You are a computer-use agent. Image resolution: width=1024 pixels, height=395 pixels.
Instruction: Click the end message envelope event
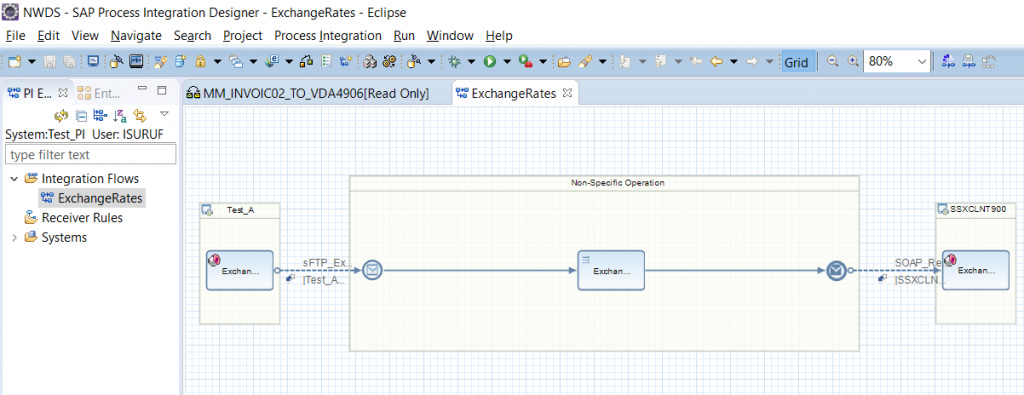(x=837, y=270)
